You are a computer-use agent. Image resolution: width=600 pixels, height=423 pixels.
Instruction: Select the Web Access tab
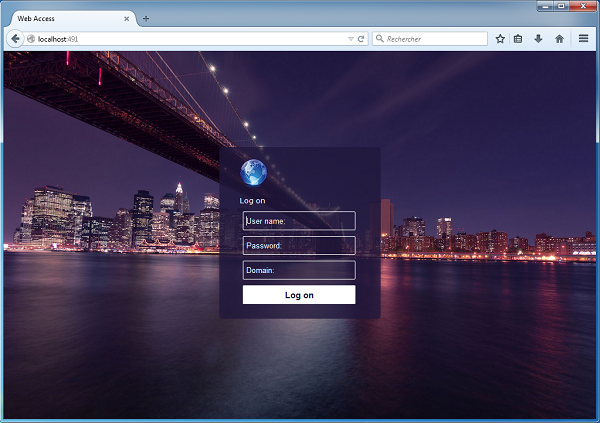point(60,19)
